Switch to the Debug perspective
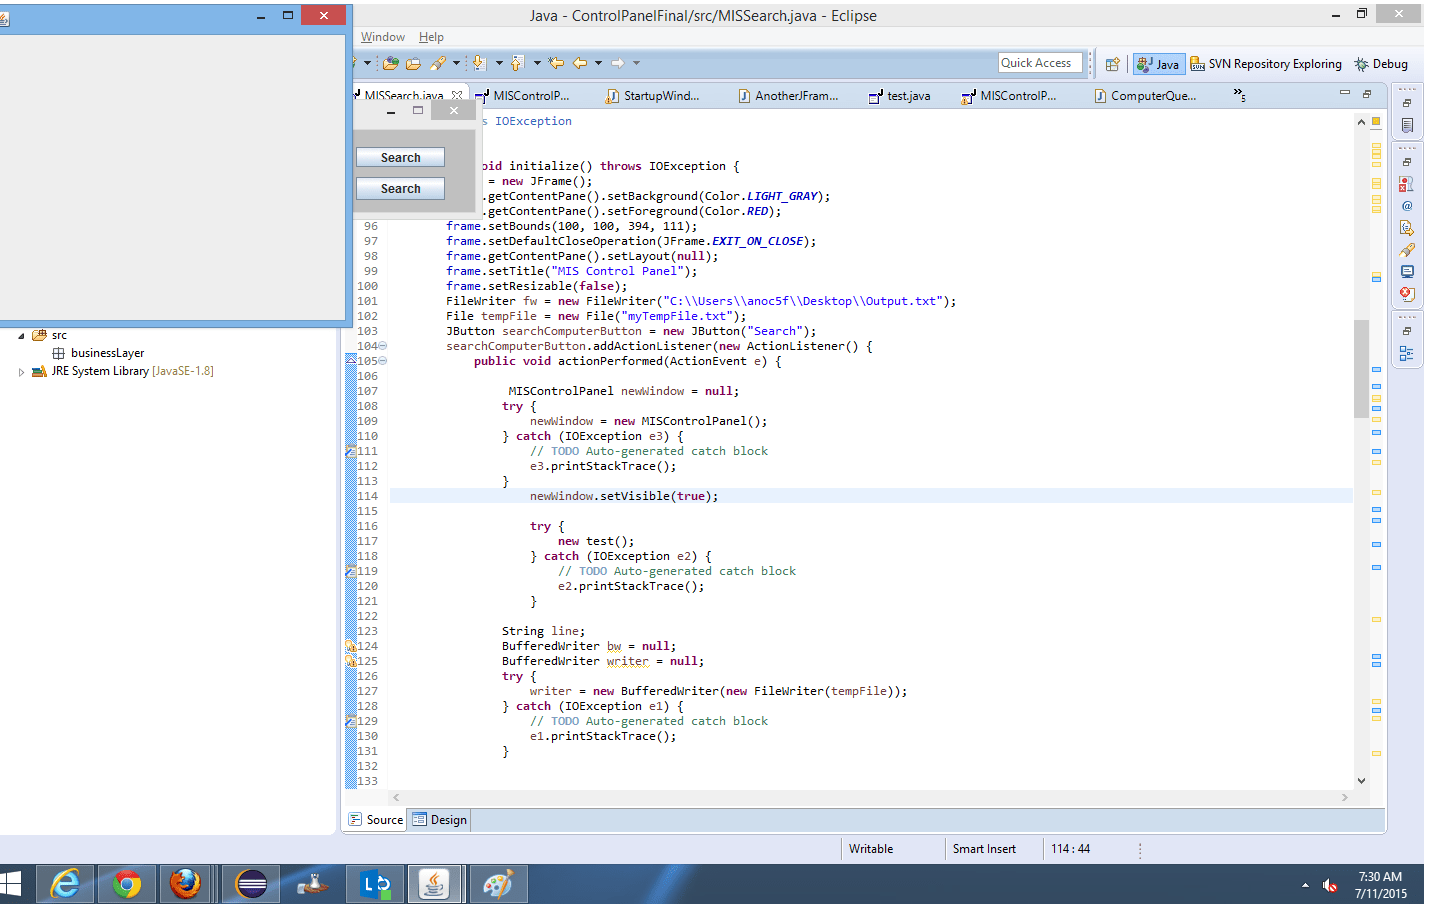Viewport: 1436px width, 904px height. tap(1381, 64)
